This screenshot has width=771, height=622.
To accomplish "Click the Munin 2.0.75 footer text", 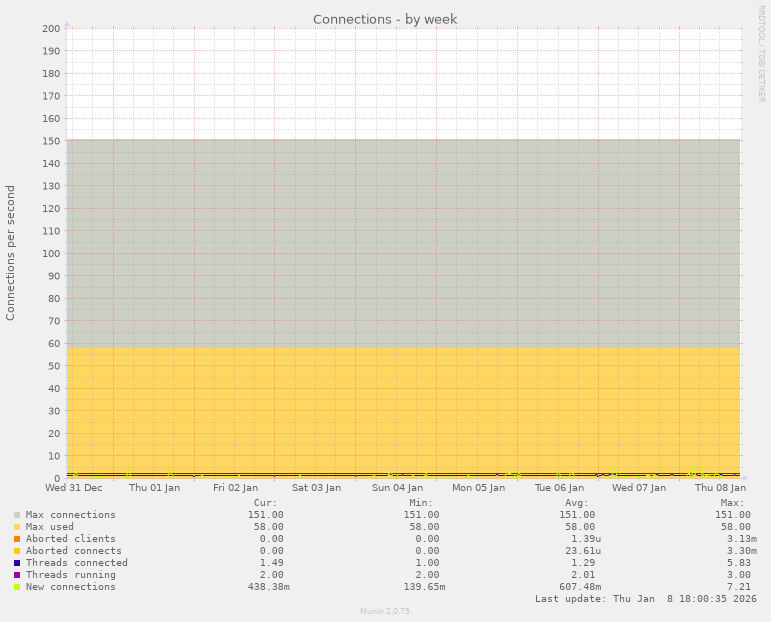I will pyautogui.click(x=385, y=611).
